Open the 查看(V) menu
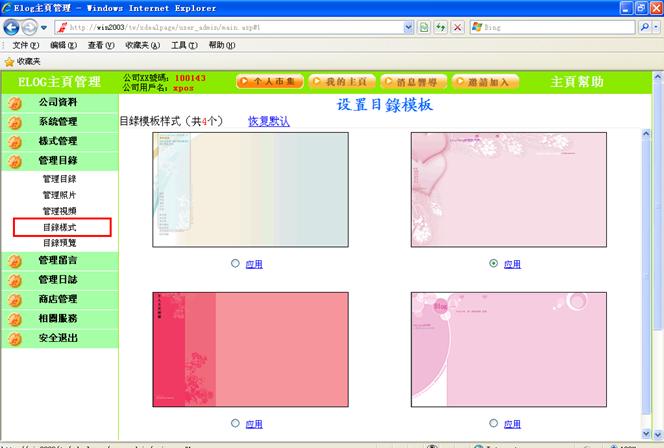The image size is (664, 448). (x=100, y=45)
